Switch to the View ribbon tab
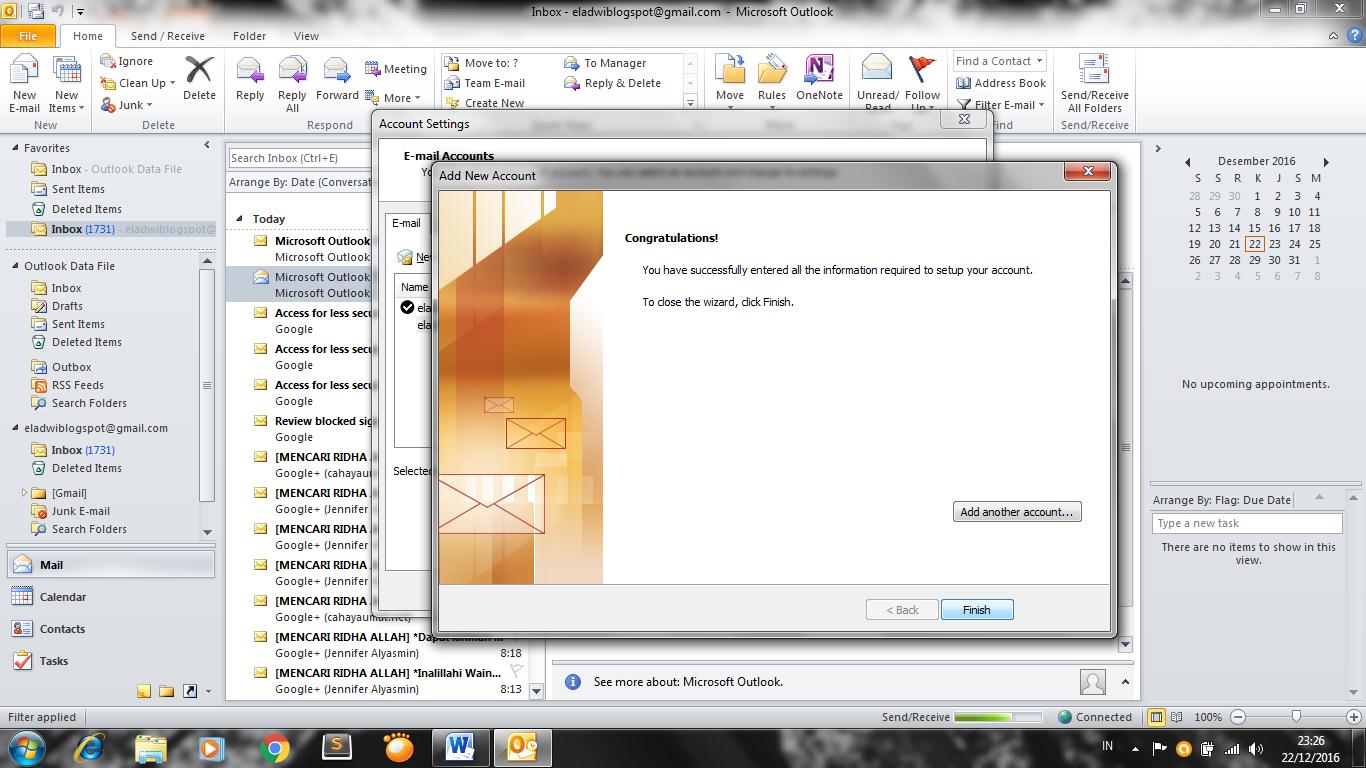 click(x=306, y=36)
